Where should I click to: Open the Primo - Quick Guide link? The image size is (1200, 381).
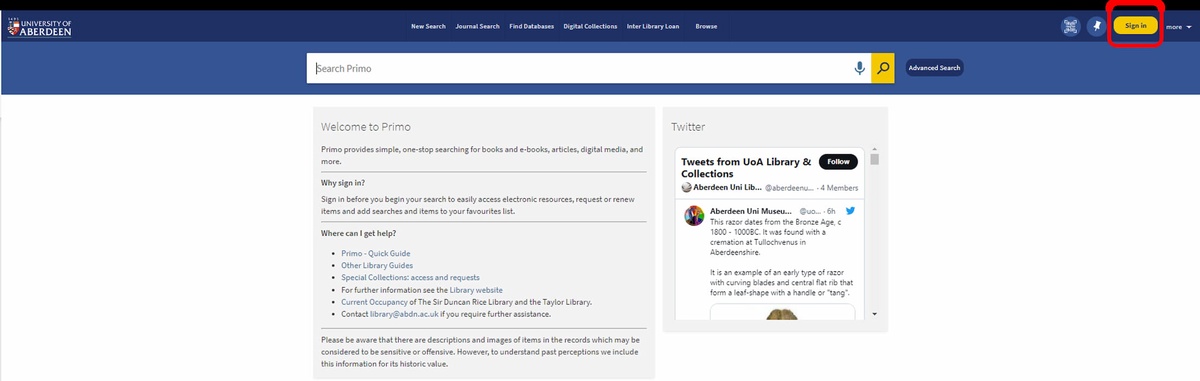coord(376,253)
